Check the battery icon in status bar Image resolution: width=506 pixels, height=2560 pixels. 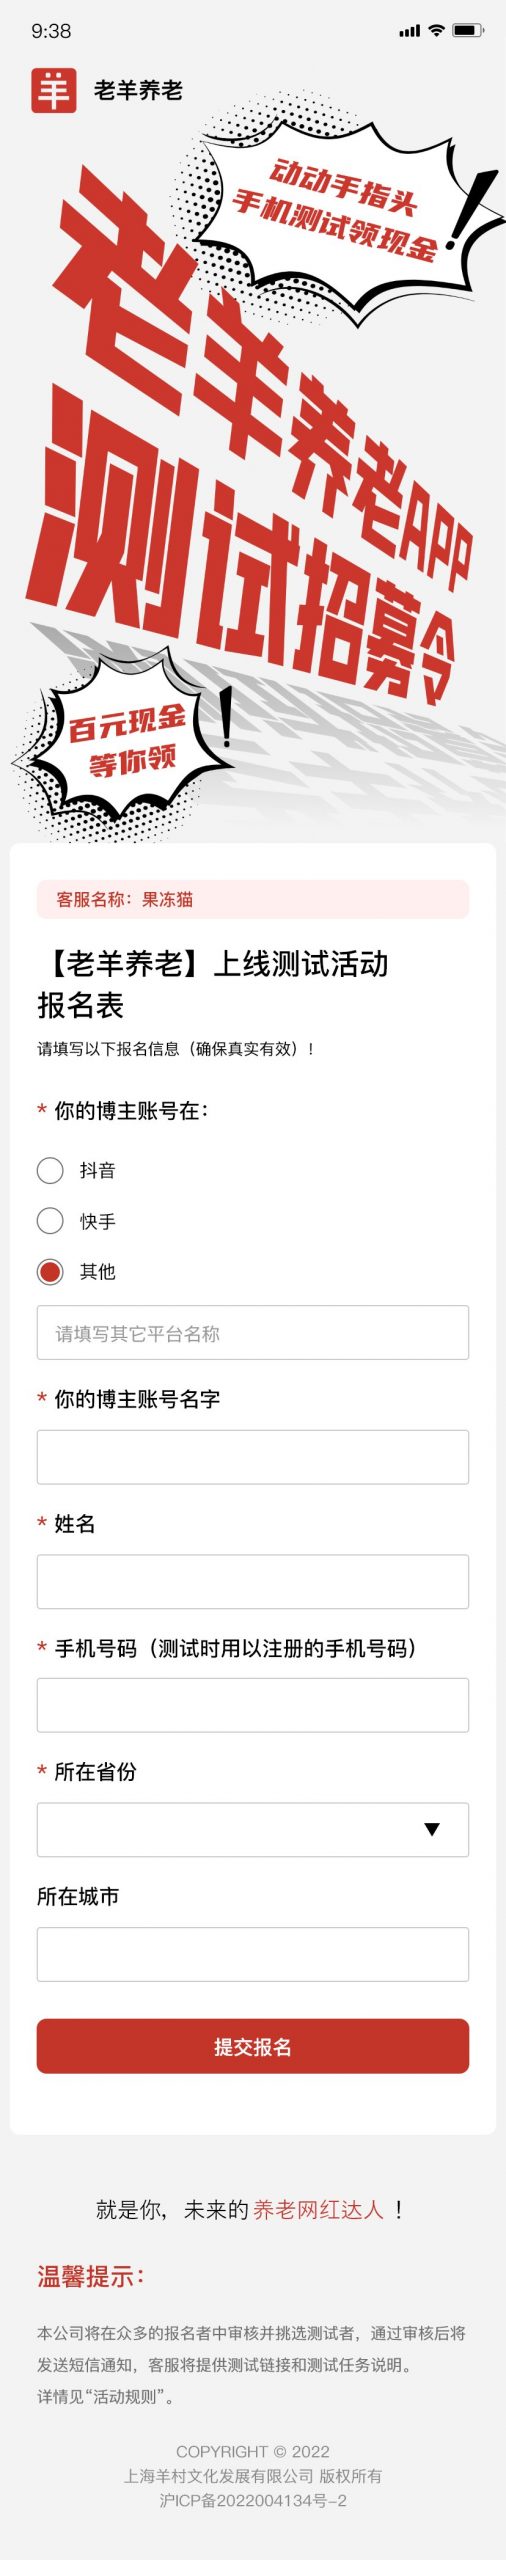[468, 31]
